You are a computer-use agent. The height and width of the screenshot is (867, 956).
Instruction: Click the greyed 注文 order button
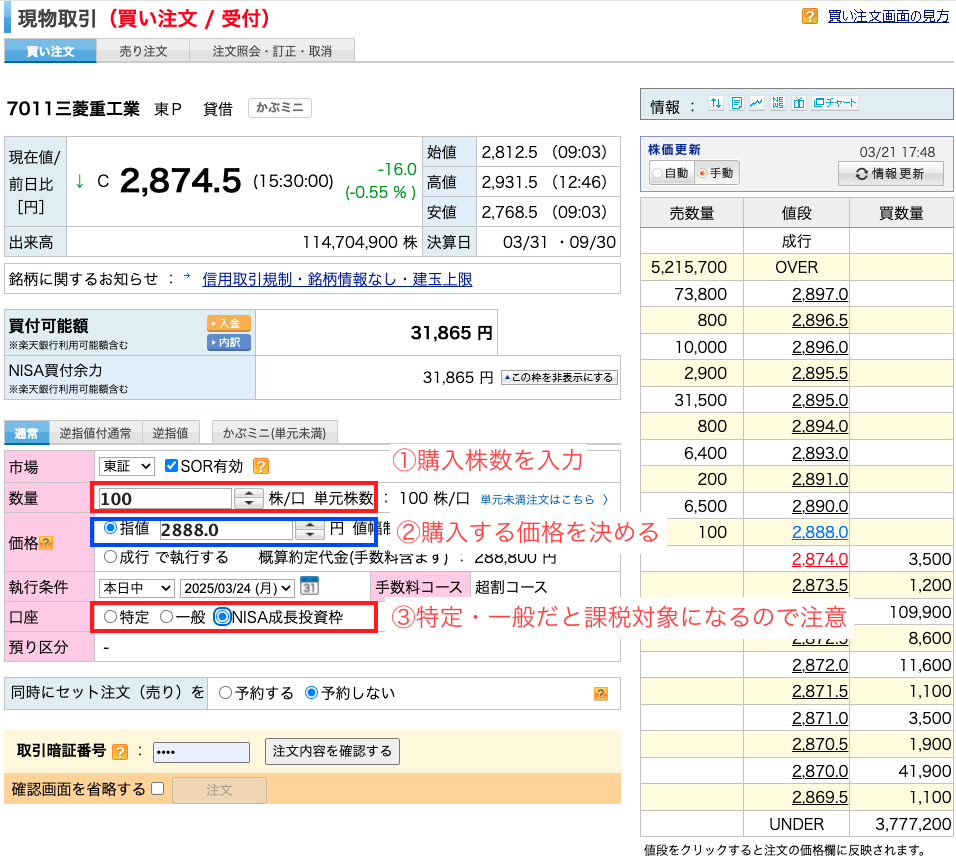point(219,790)
